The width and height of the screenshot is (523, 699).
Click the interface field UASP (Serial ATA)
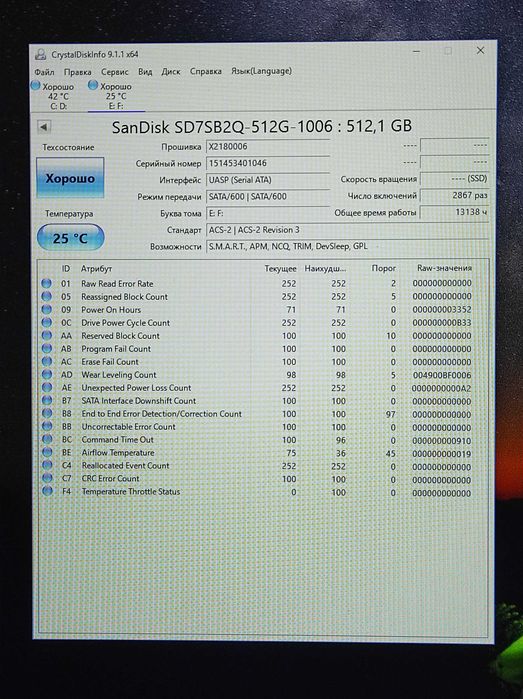[x=268, y=180]
